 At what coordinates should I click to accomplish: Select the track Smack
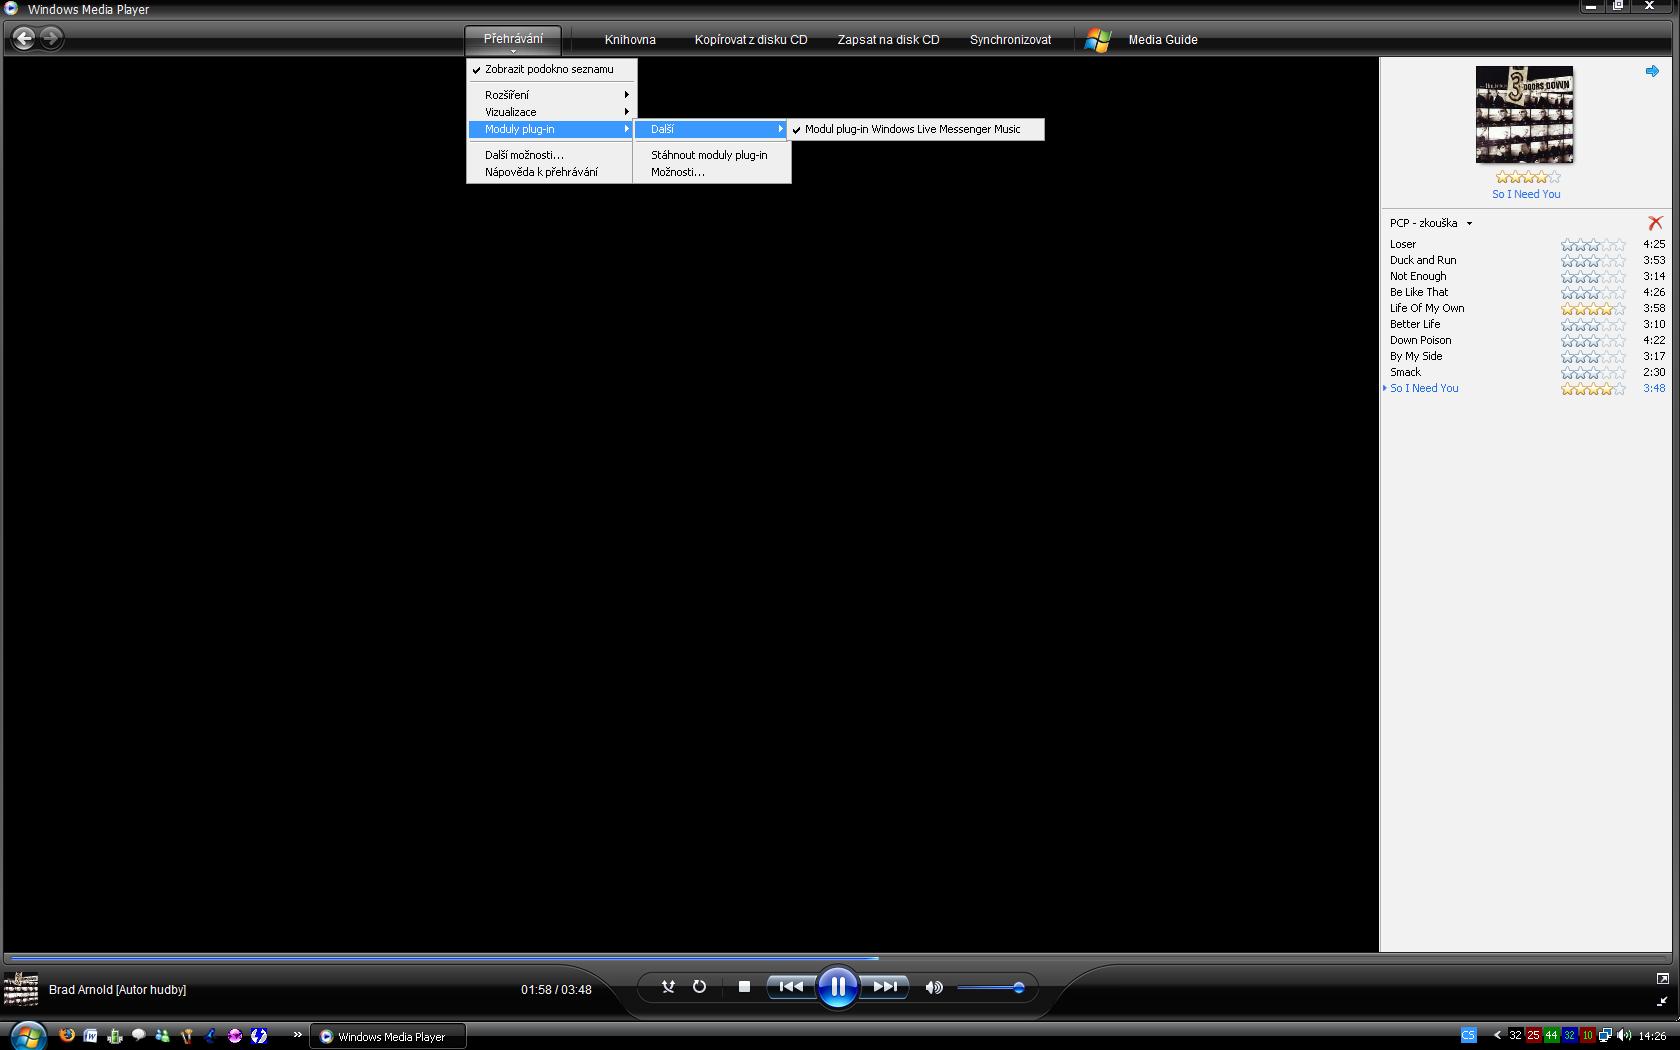[x=1405, y=372]
